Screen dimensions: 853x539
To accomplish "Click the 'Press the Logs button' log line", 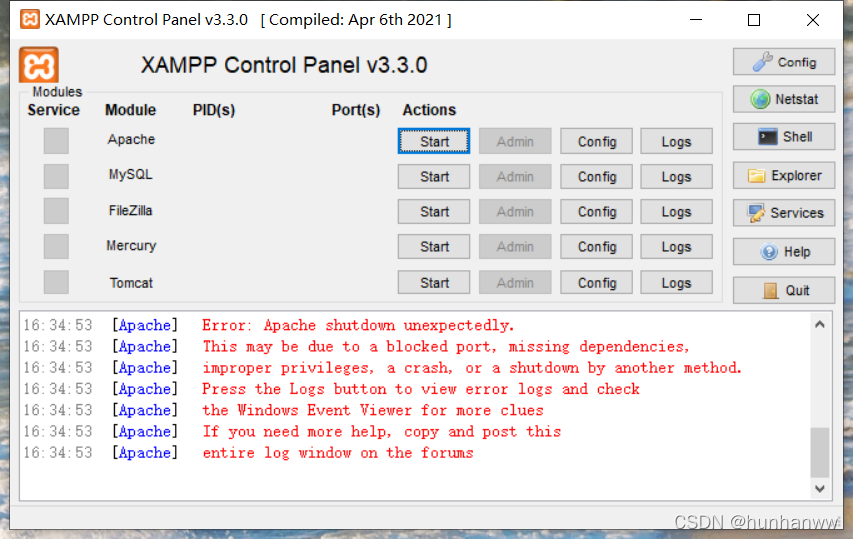I will (421, 389).
